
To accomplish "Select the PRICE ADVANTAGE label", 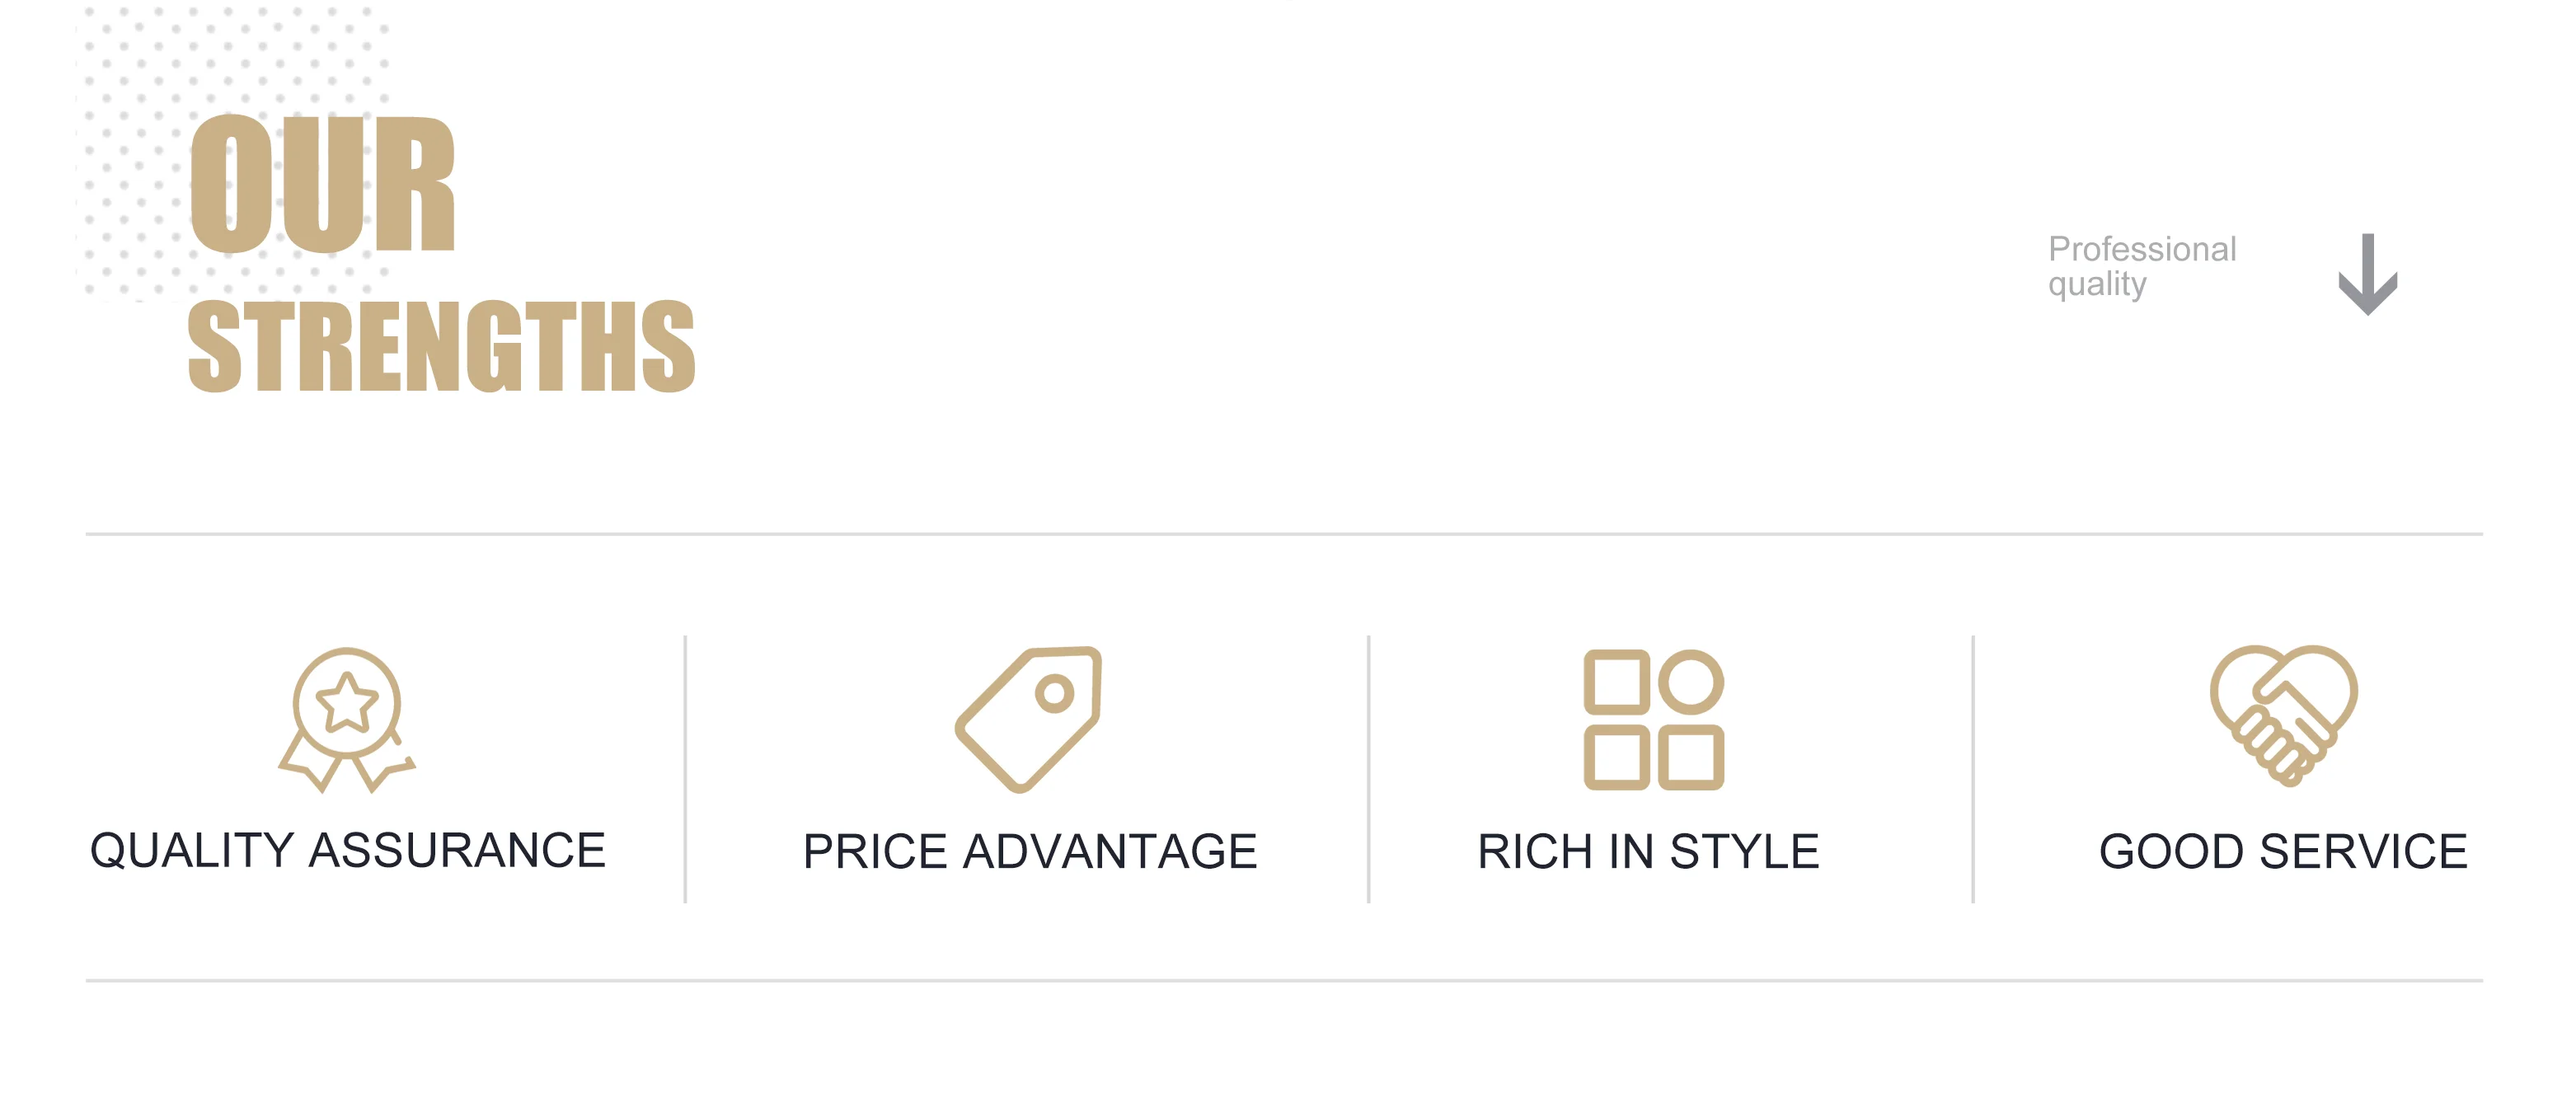I will pyautogui.click(x=1029, y=852).
